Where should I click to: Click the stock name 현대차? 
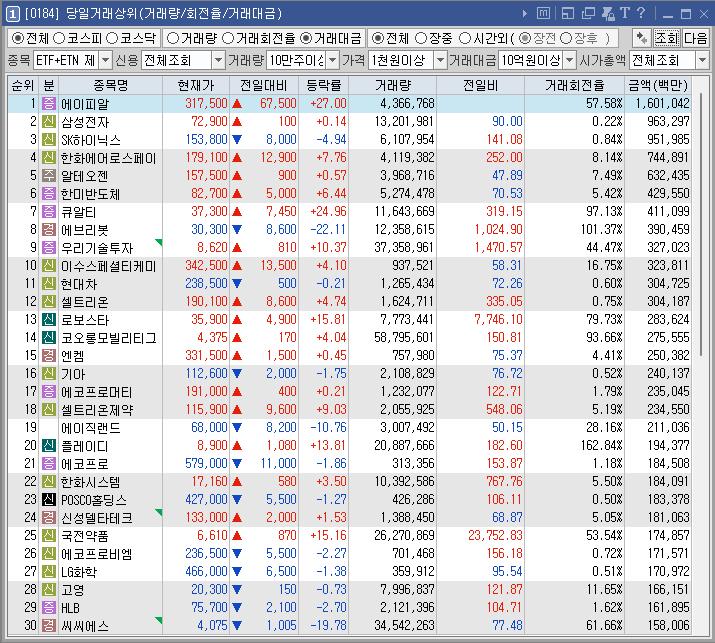(79, 284)
